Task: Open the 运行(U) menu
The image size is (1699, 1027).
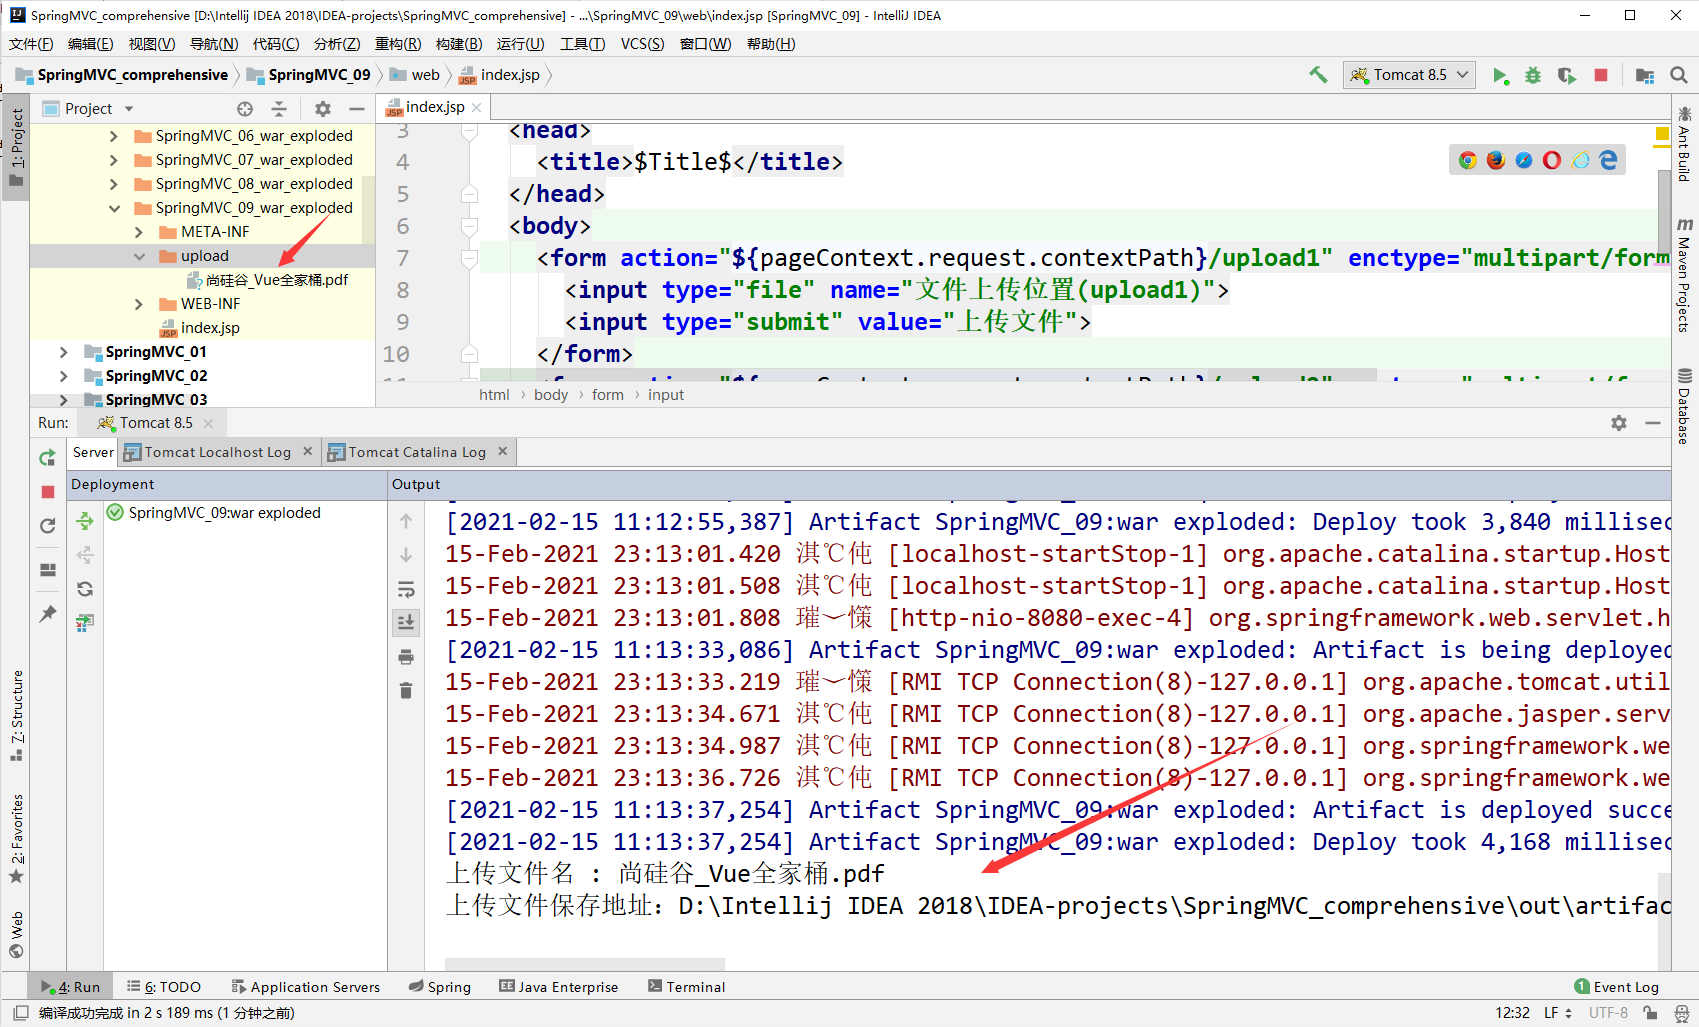Action: click(520, 44)
